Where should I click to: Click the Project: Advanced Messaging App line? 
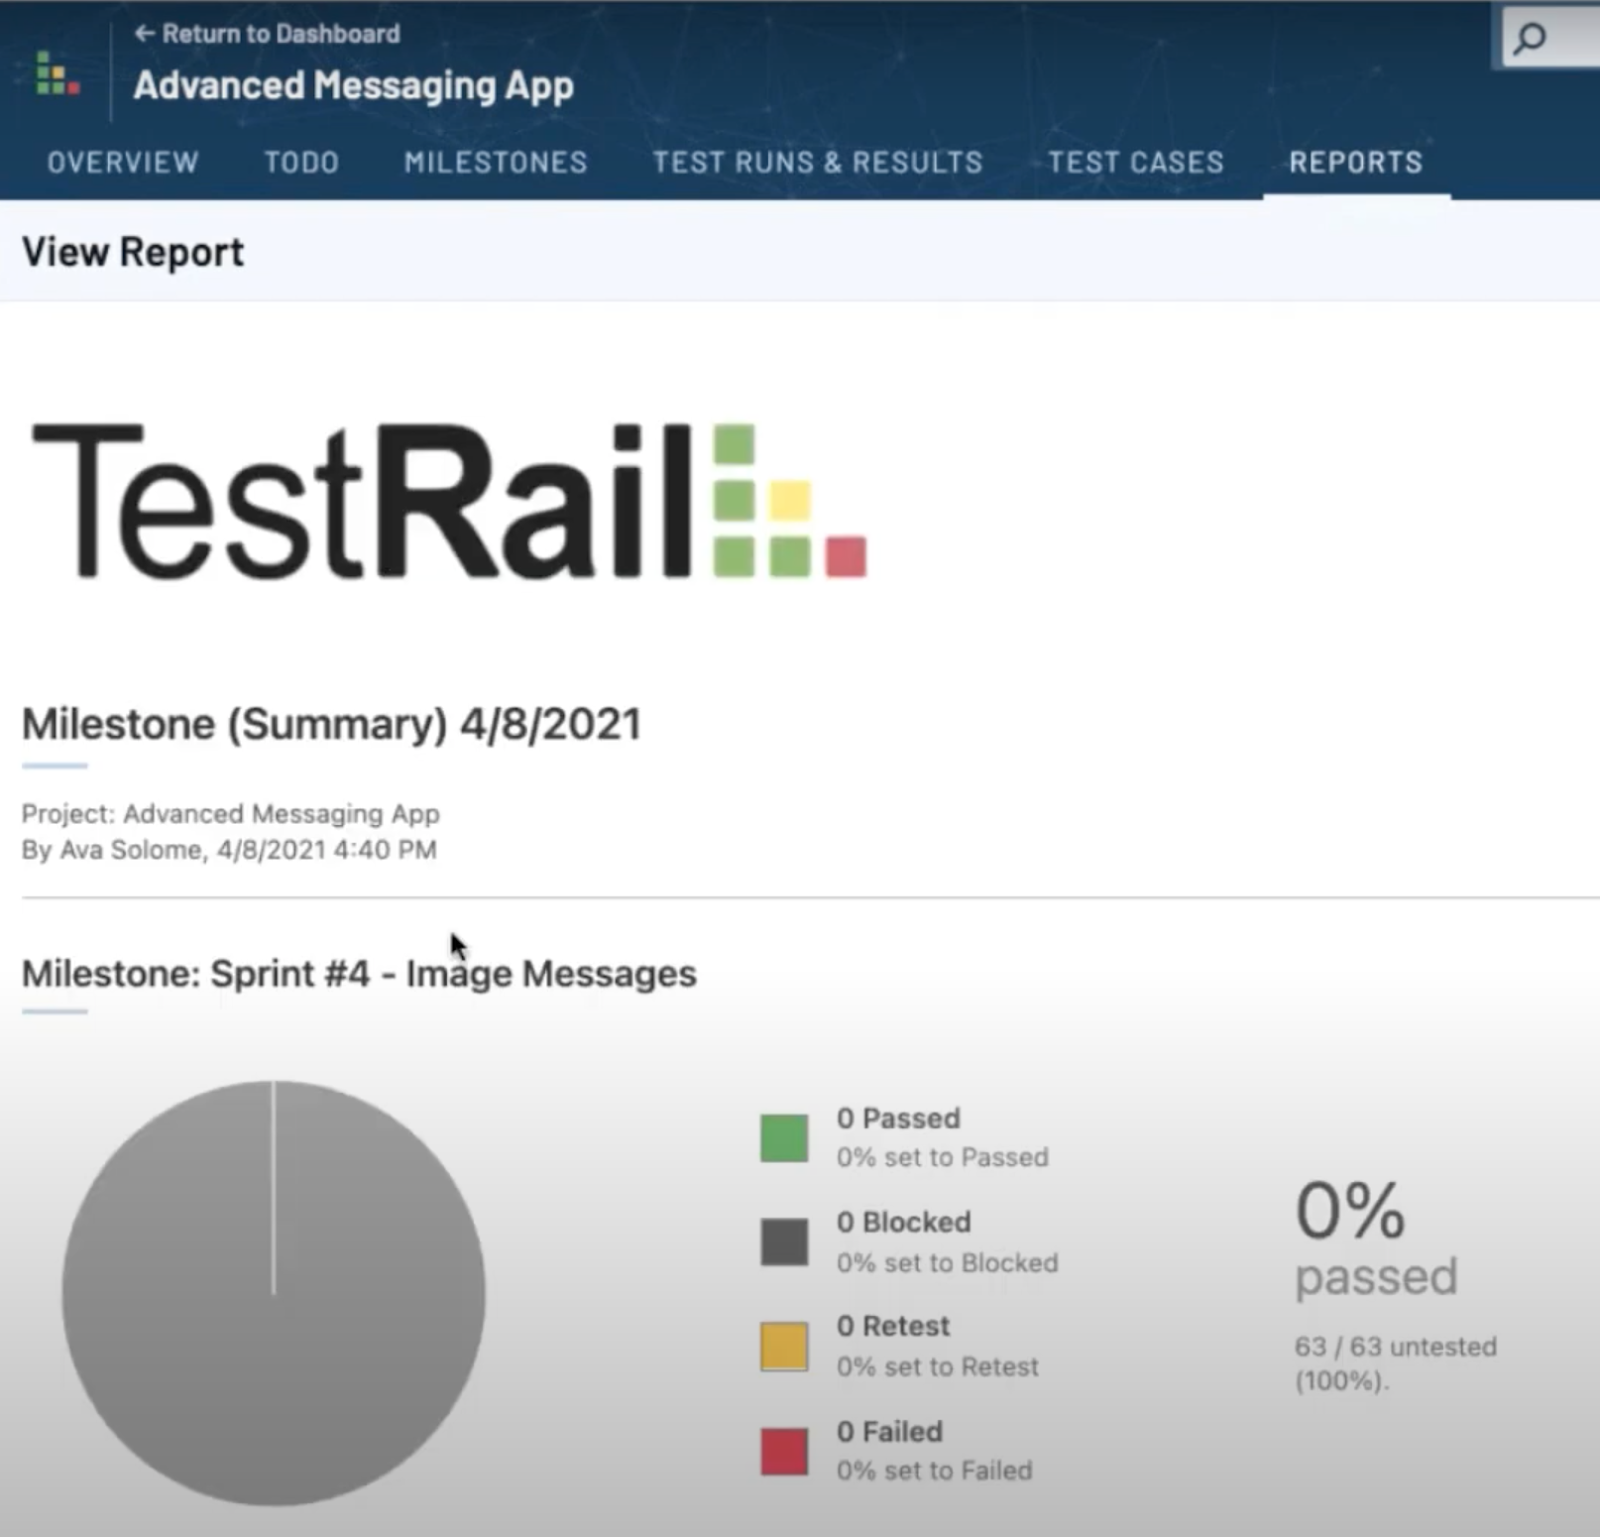tap(231, 814)
